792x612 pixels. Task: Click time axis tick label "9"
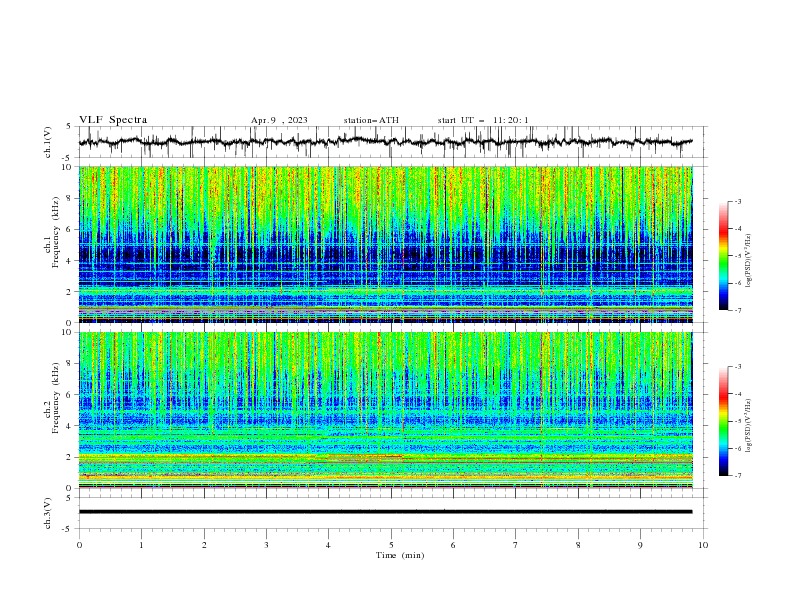click(640, 545)
